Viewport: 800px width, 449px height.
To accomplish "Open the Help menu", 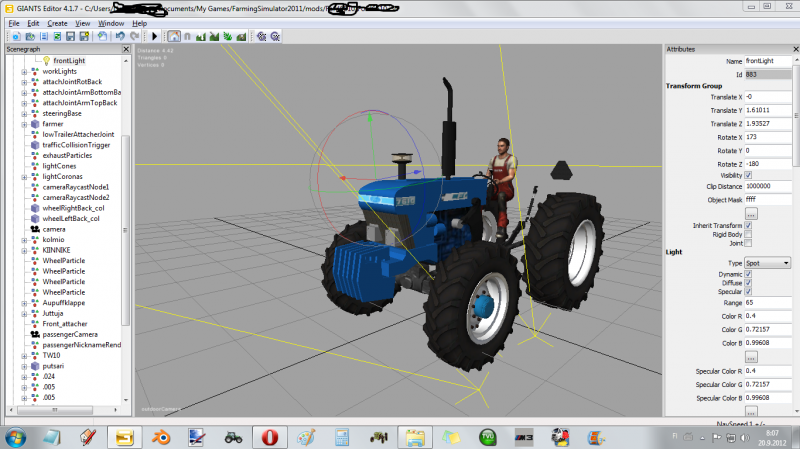I will tap(139, 23).
